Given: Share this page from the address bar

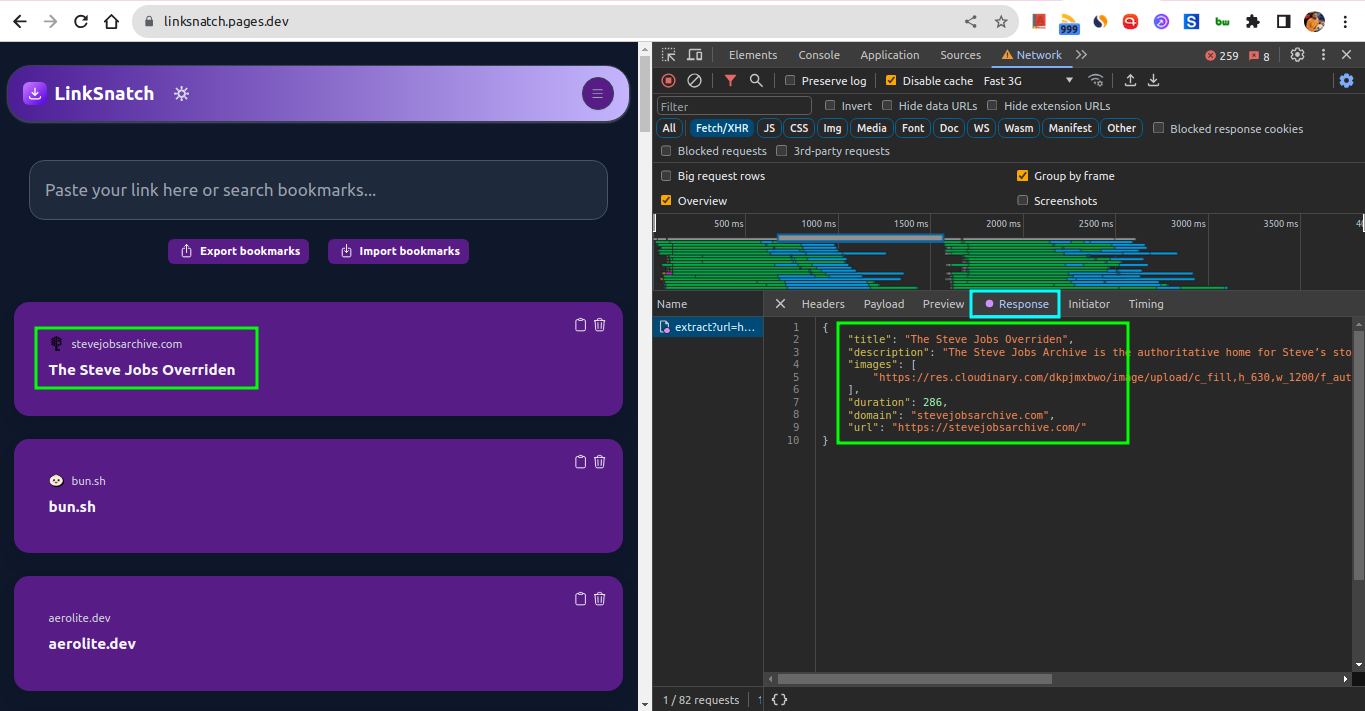Looking at the screenshot, I should pos(971,21).
